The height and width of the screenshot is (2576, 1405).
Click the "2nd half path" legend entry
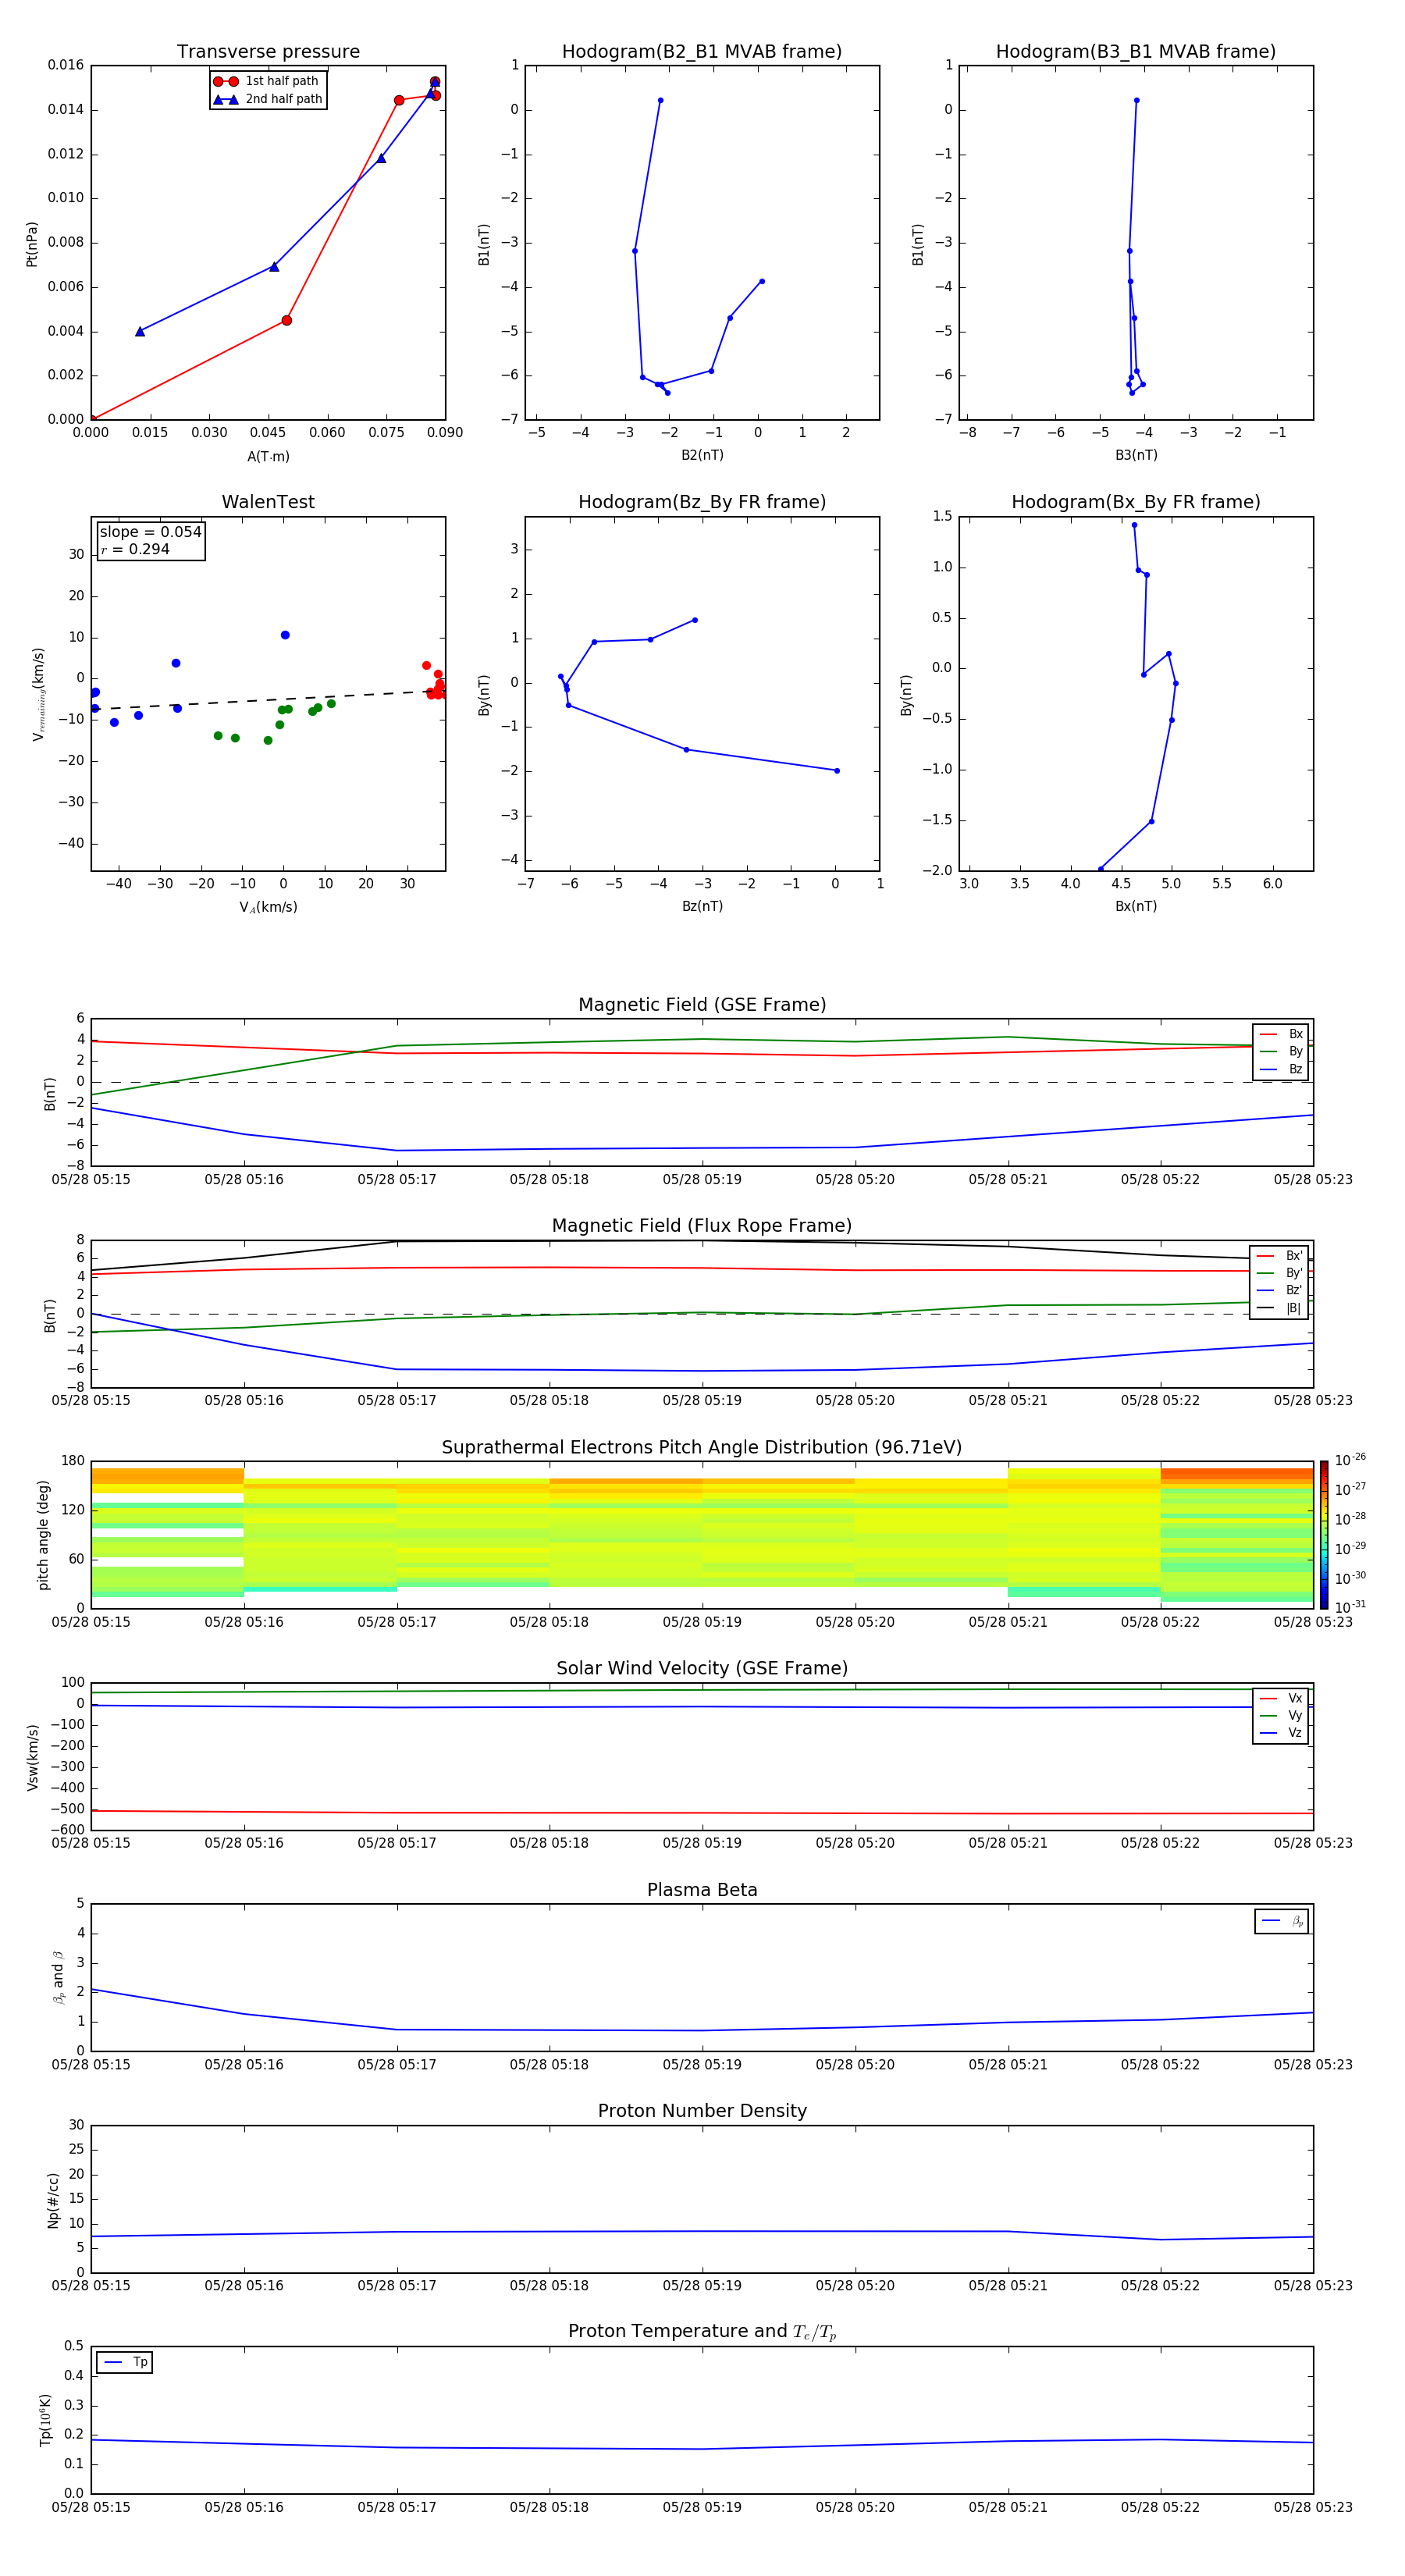click(x=268, y=99)
